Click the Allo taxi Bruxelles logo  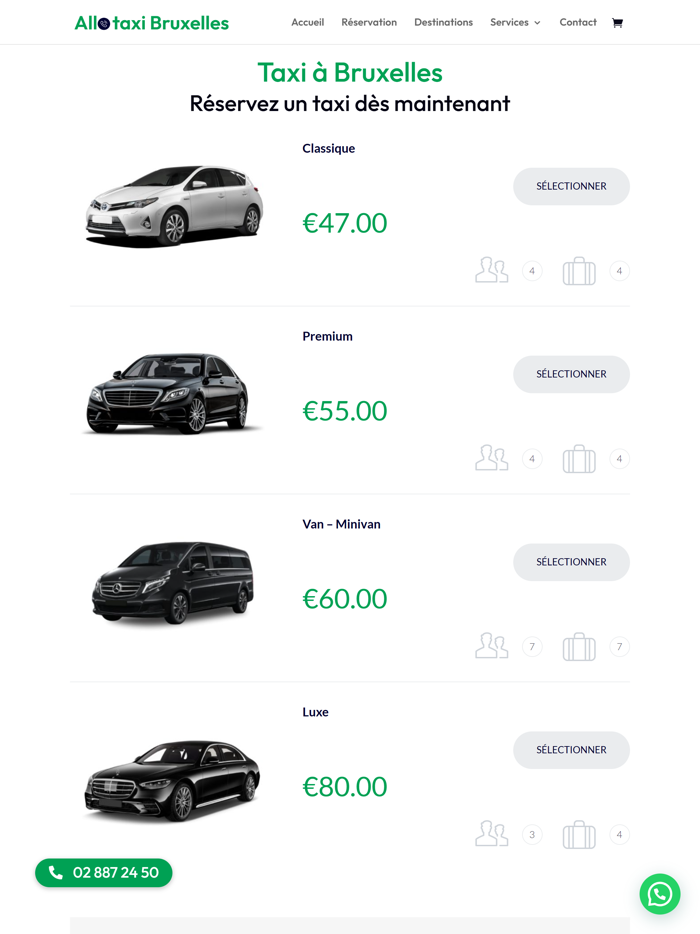point(151,21)
